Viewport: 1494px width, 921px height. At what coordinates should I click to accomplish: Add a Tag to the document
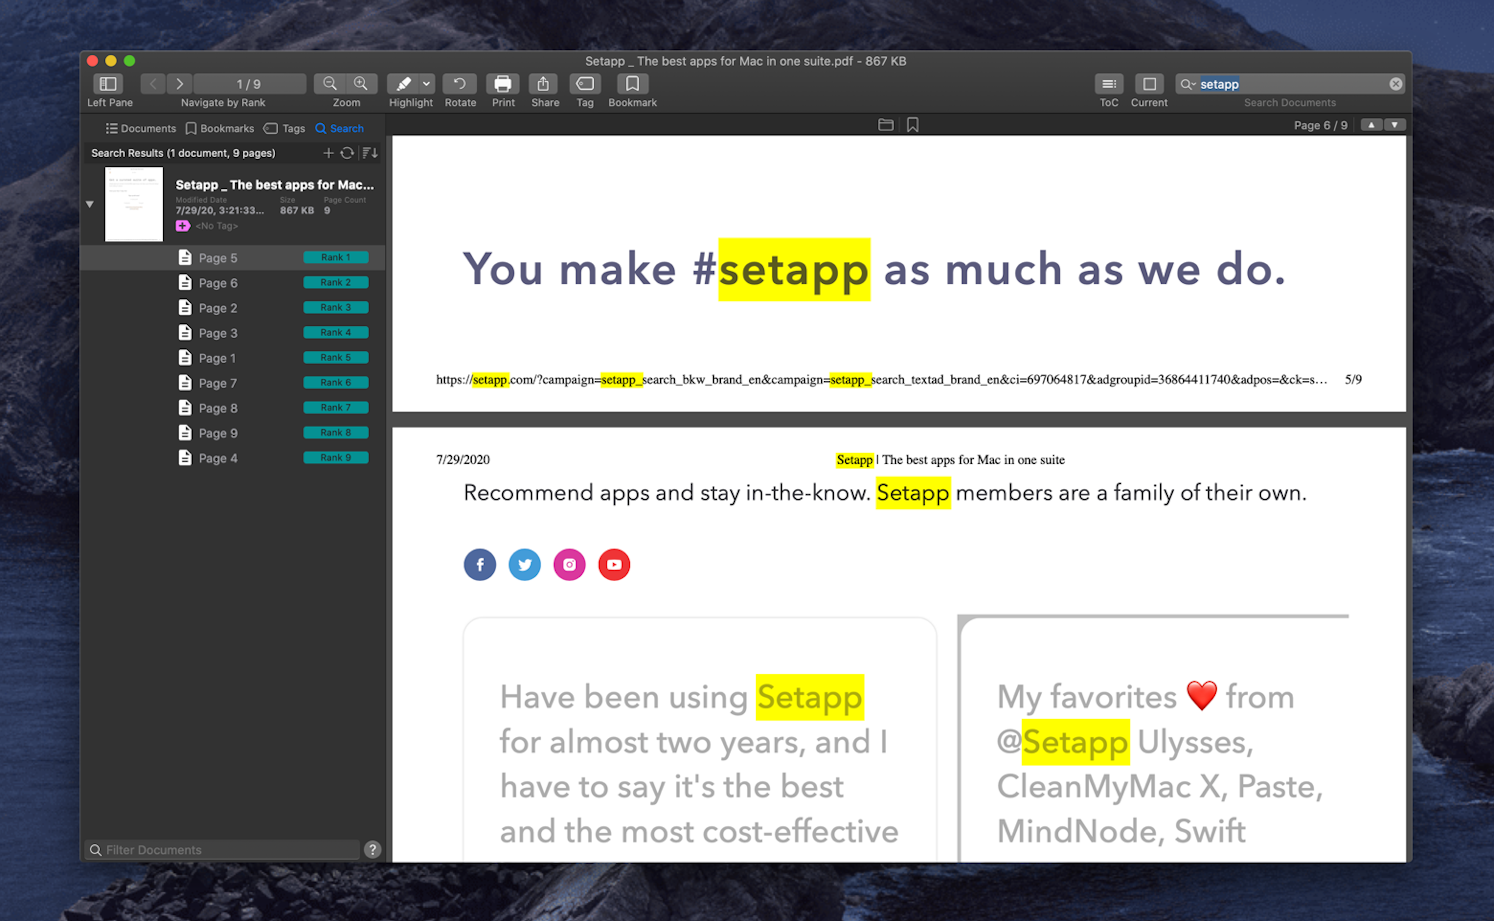(x=585, y=84)
